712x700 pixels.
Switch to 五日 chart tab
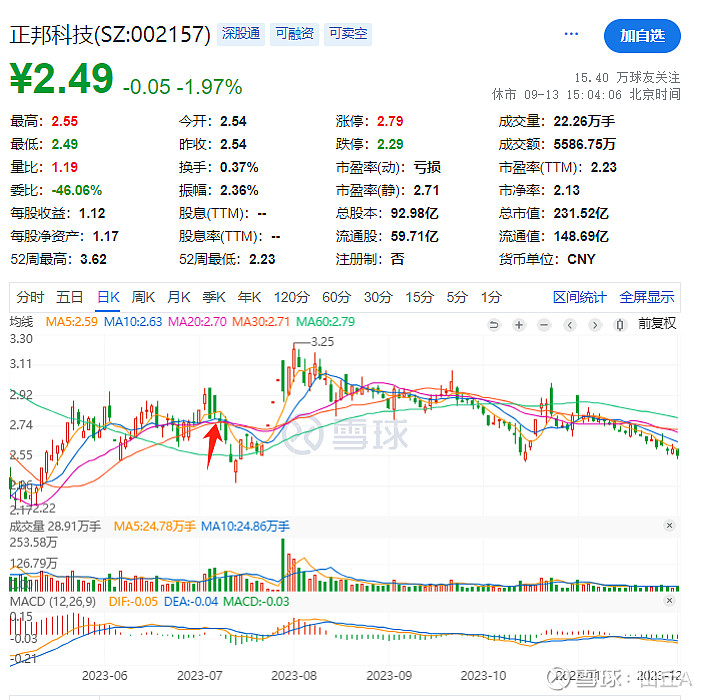click(69, 297)
